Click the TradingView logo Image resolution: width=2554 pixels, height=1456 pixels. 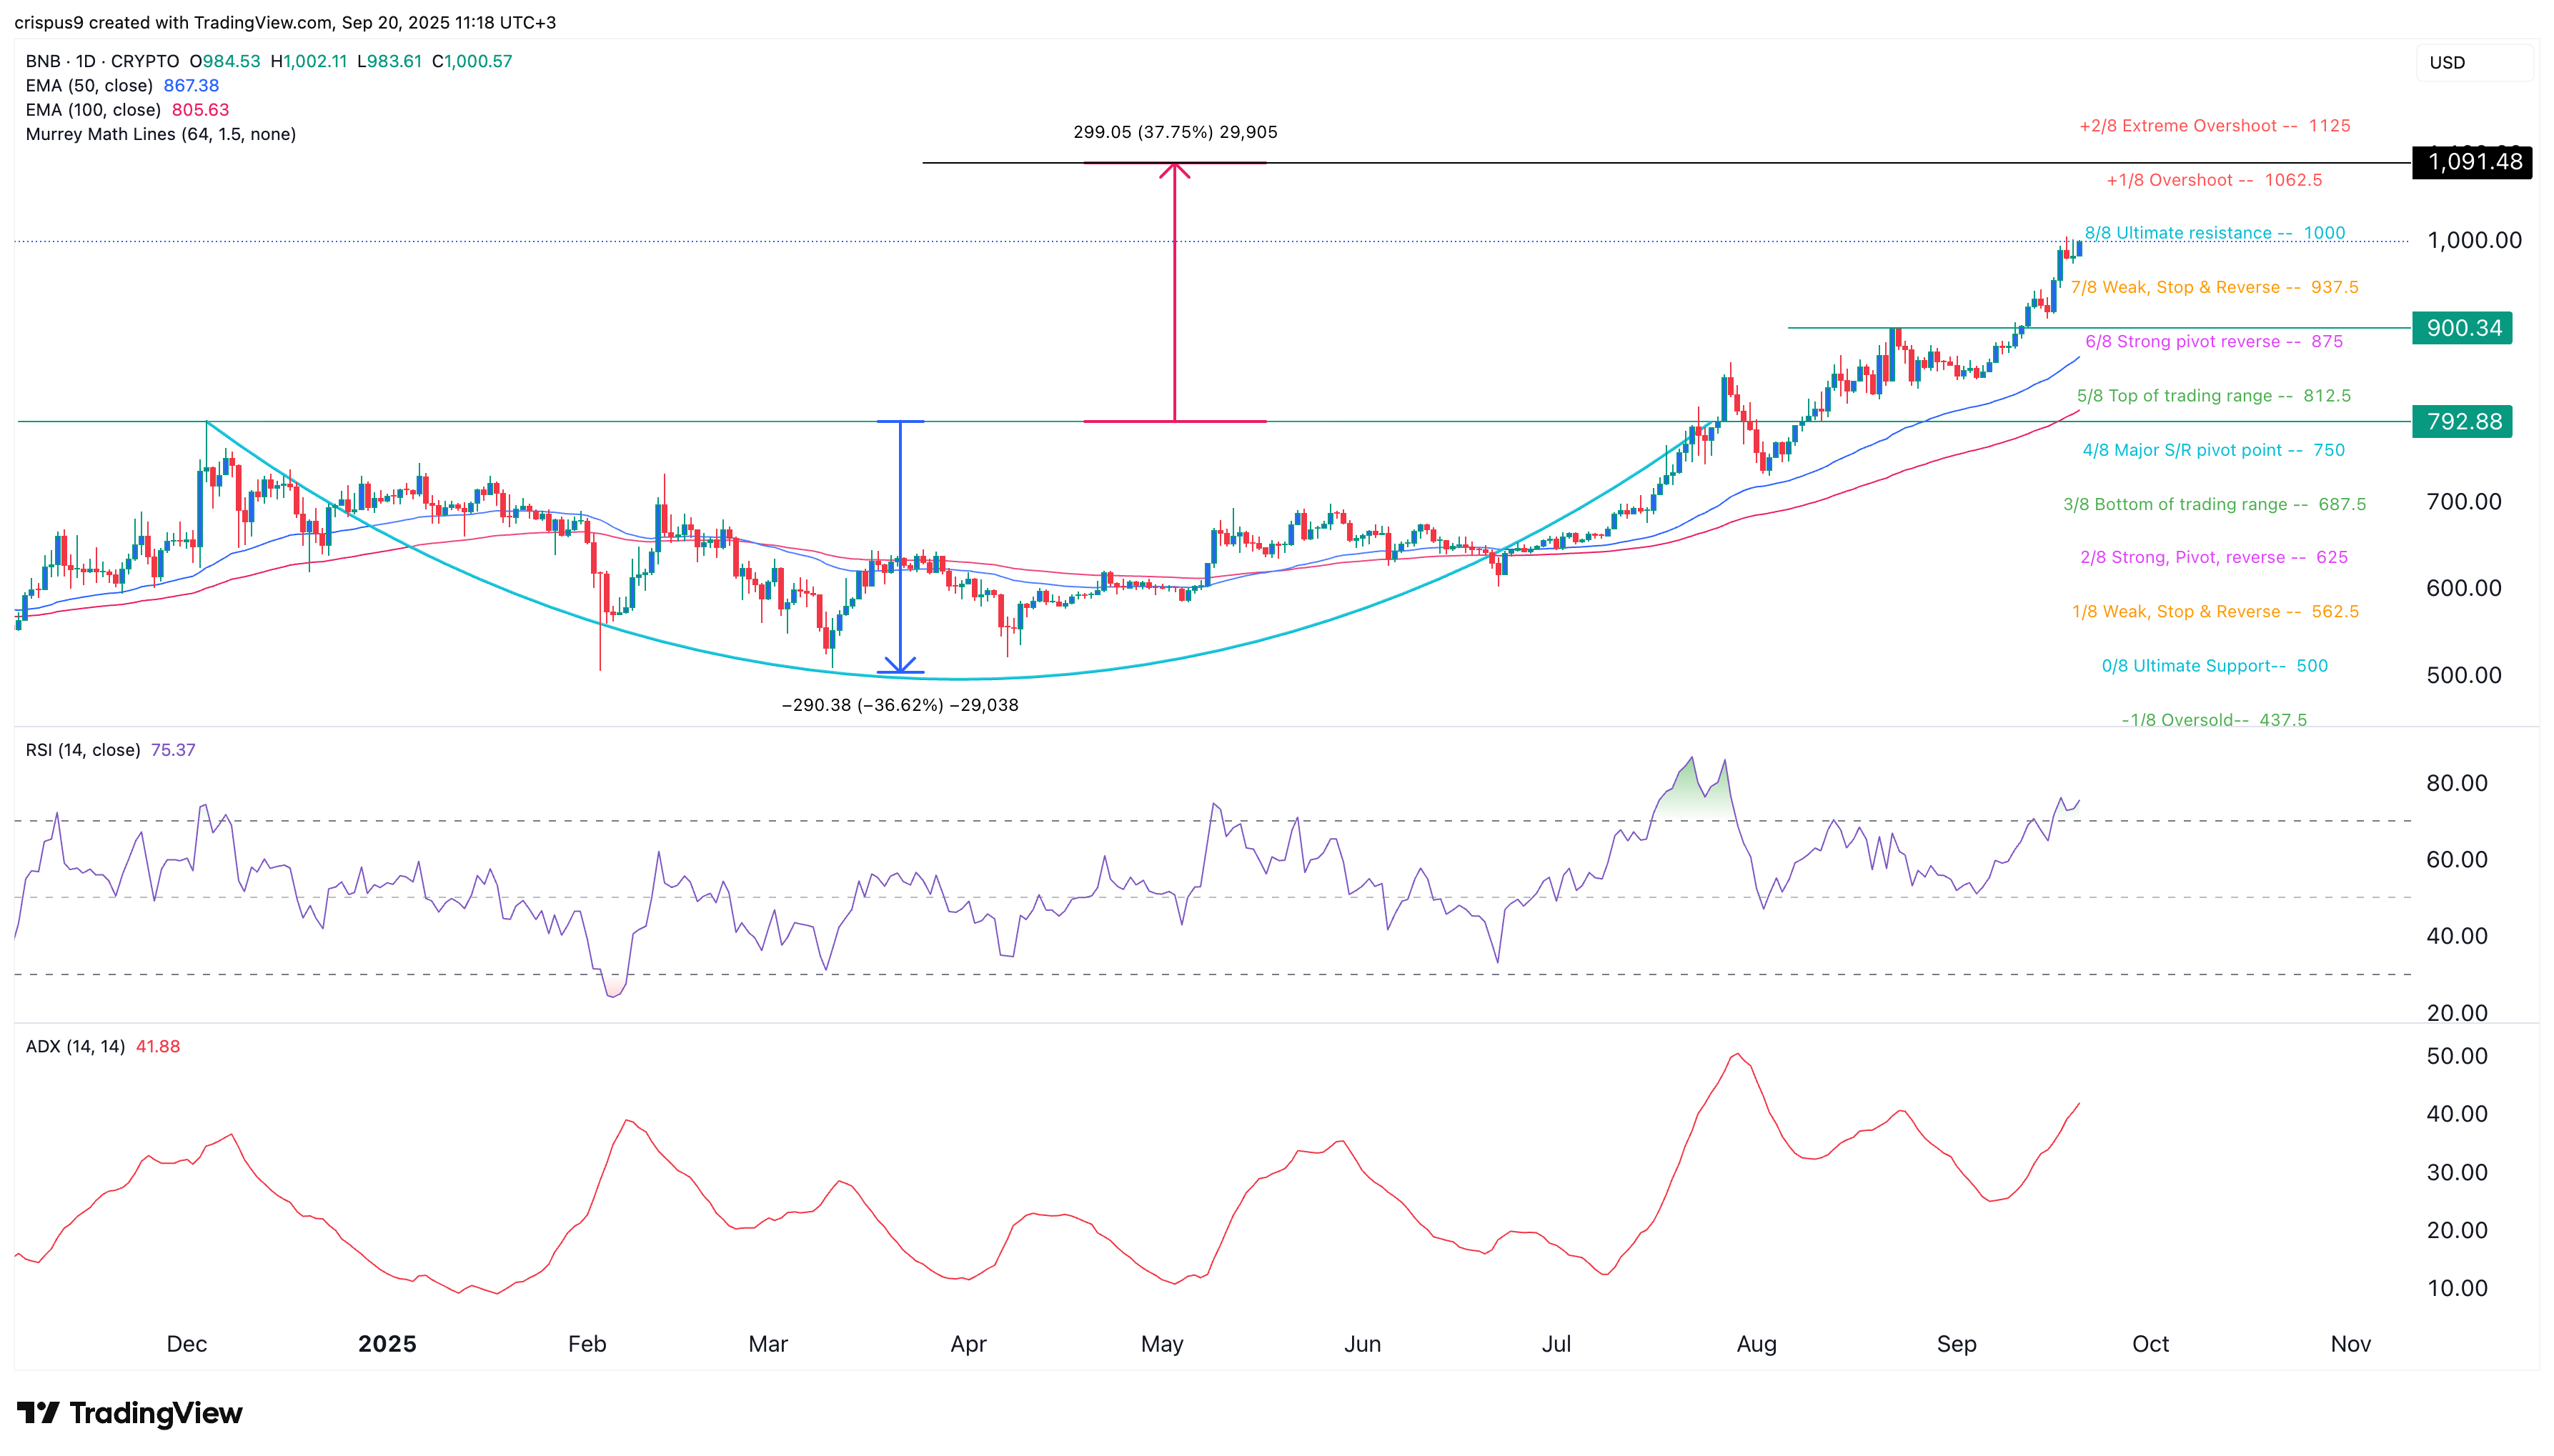pyautogui.click(x=130, y=1414)
